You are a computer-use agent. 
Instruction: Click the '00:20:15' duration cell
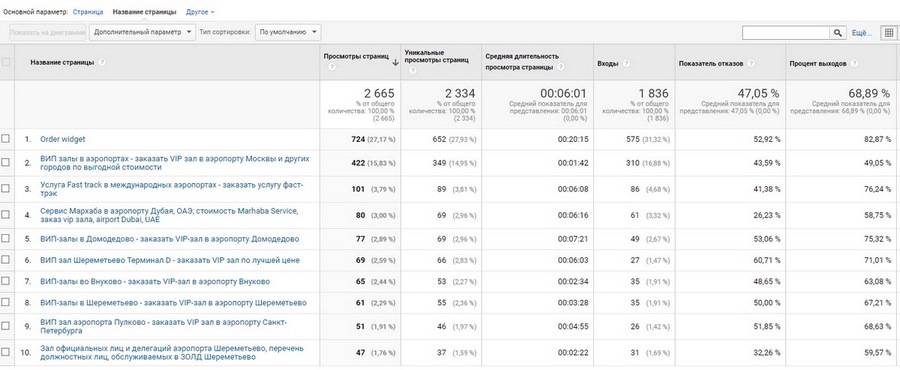click(572, 139)
